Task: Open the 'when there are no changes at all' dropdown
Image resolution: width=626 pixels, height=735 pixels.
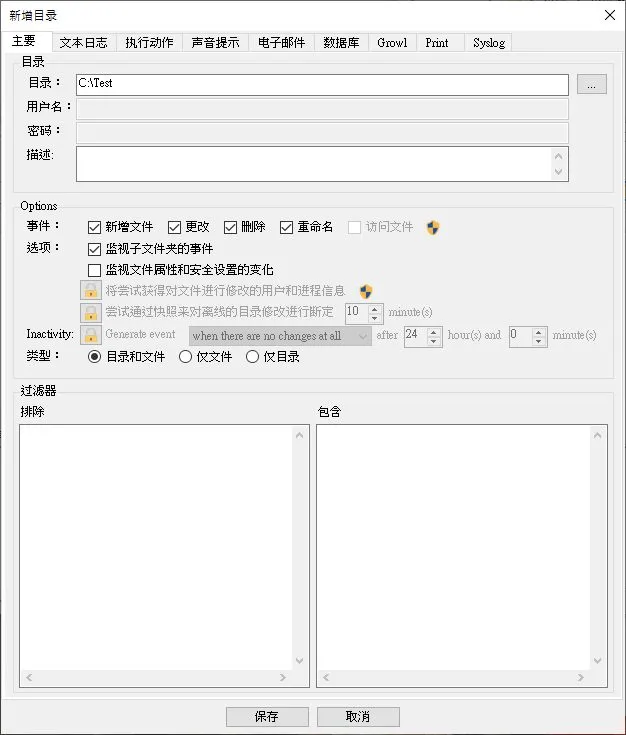Action: [x=280, y=336]
